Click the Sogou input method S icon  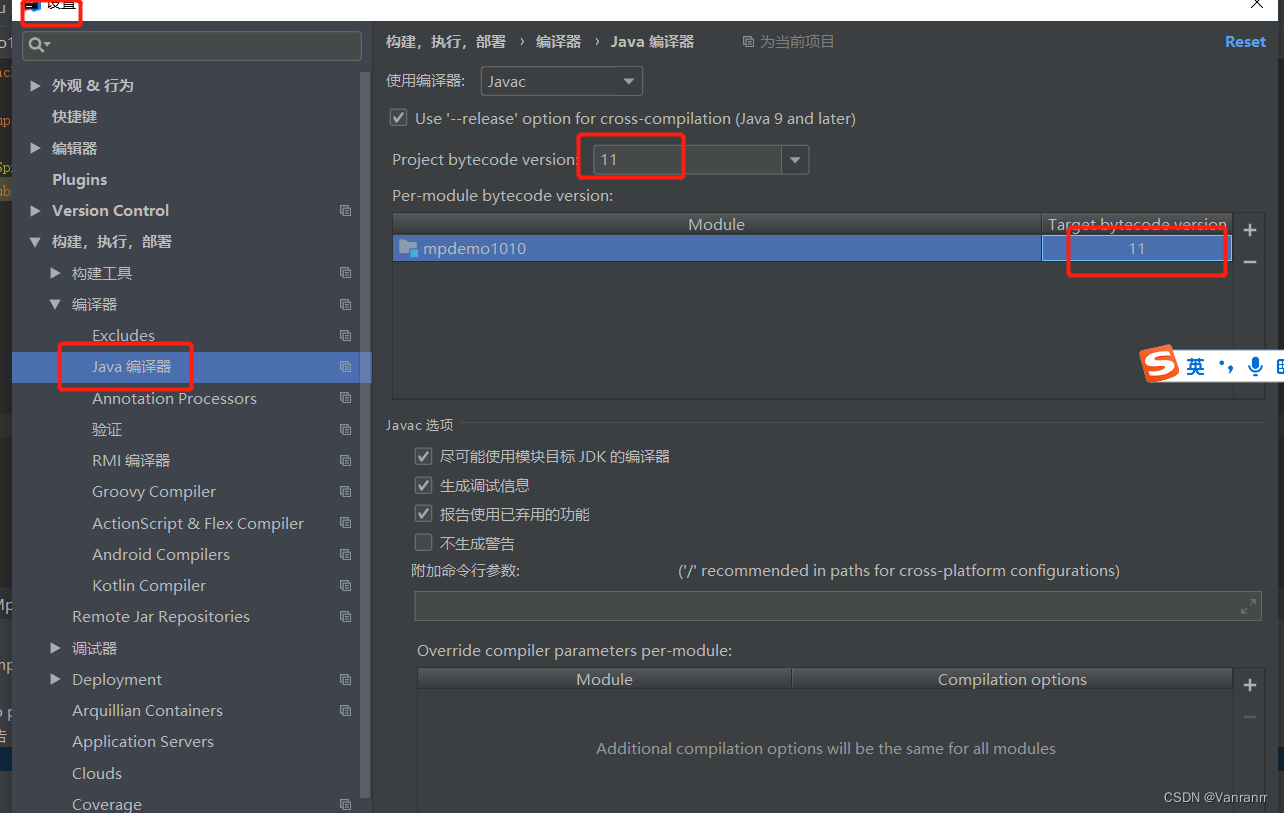coord(1160,365)
